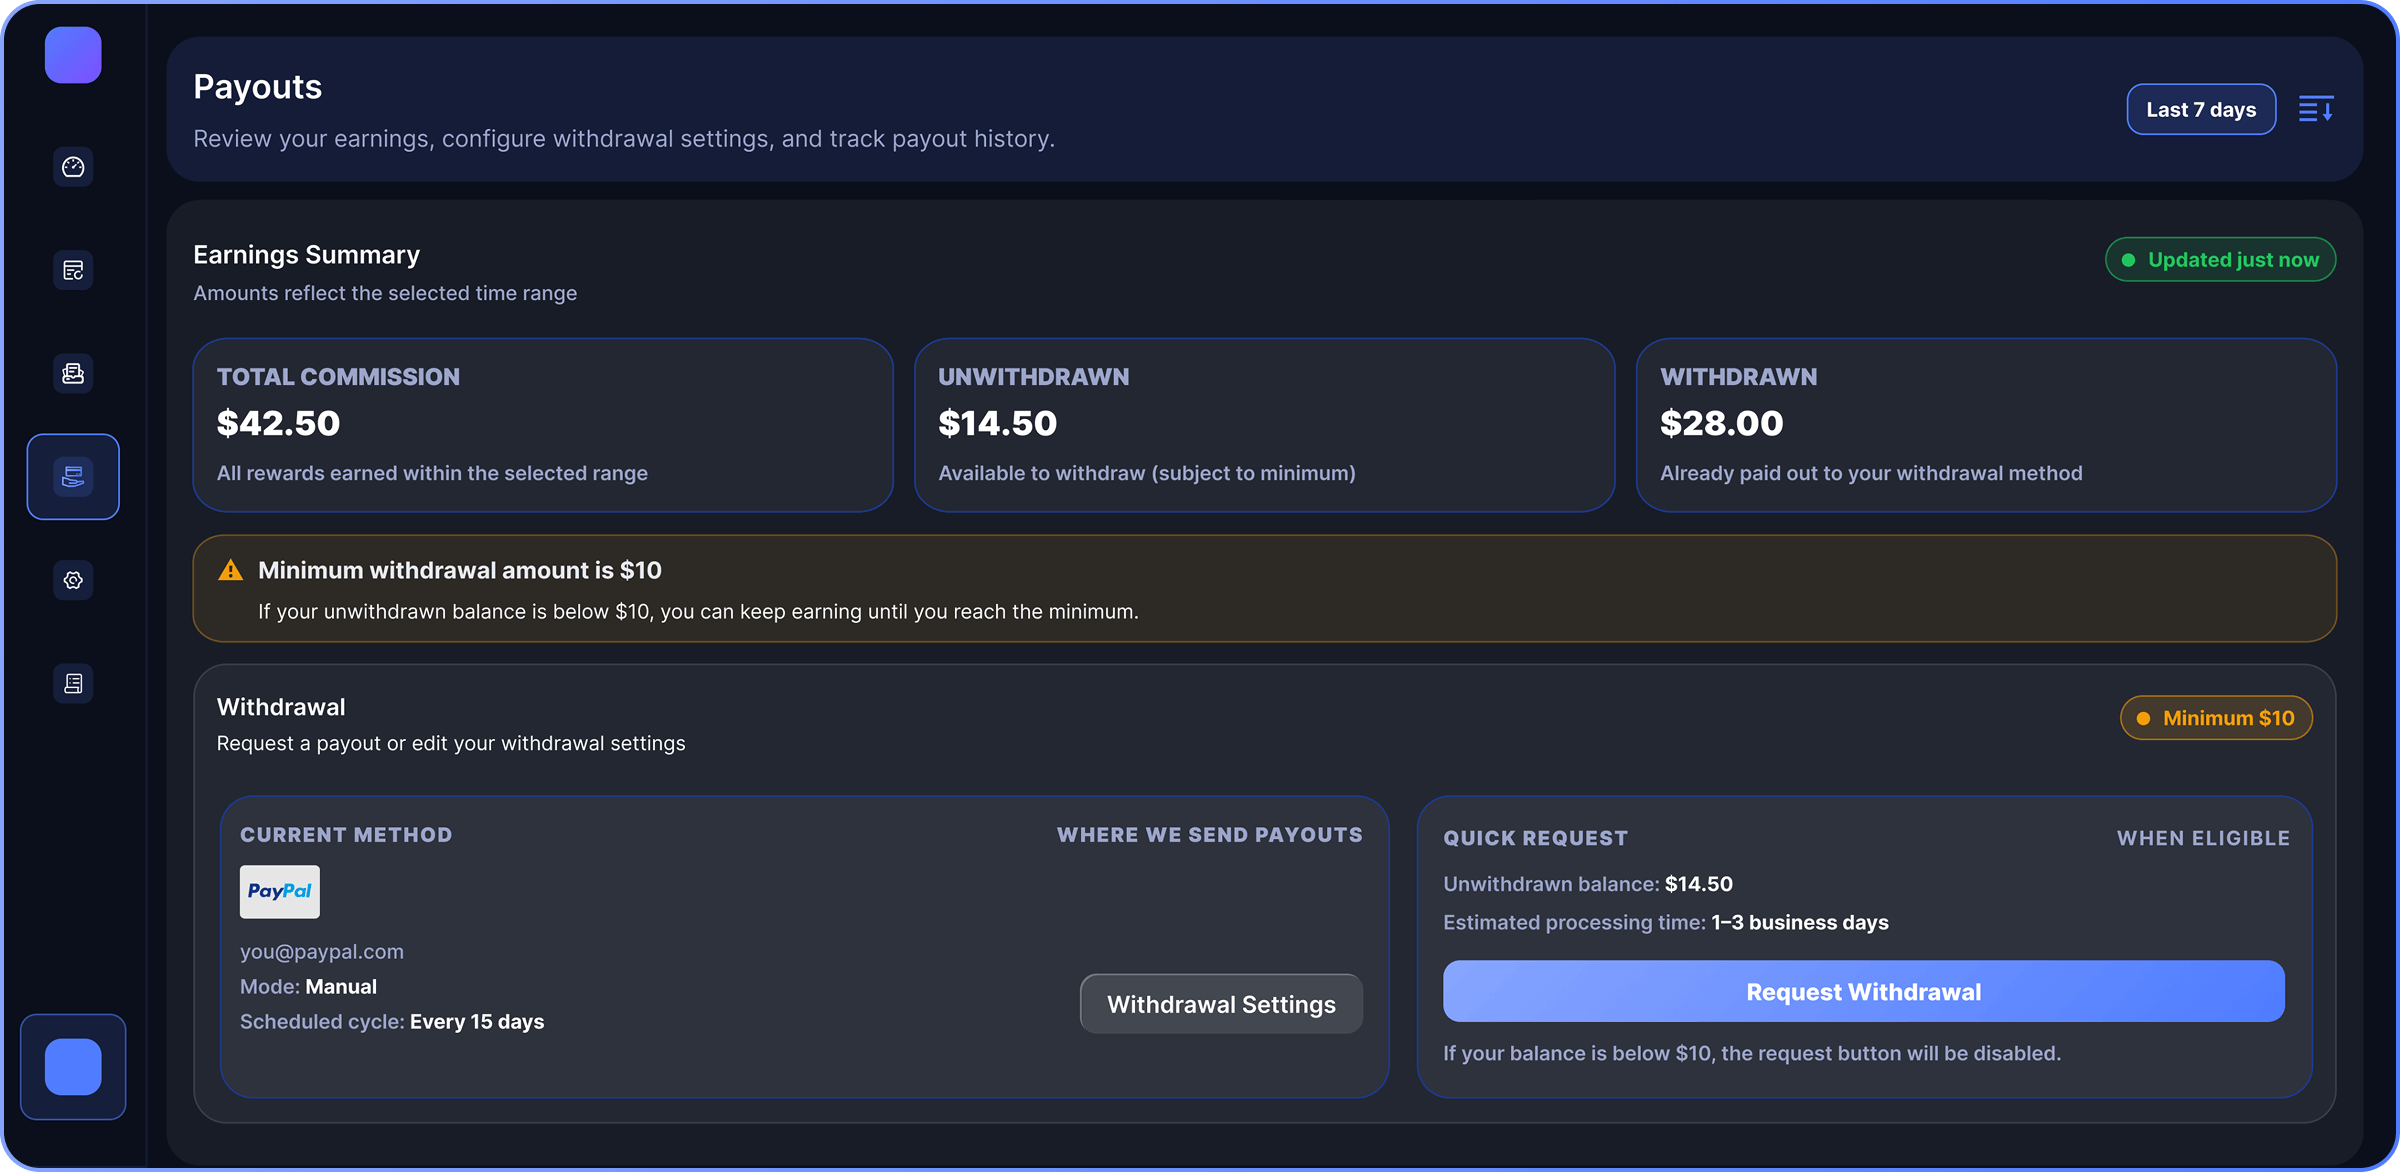The height and width of the screenshot is (1172, 2400).
Task: Open the Last 7 days time range selector
Action: 2201,109
